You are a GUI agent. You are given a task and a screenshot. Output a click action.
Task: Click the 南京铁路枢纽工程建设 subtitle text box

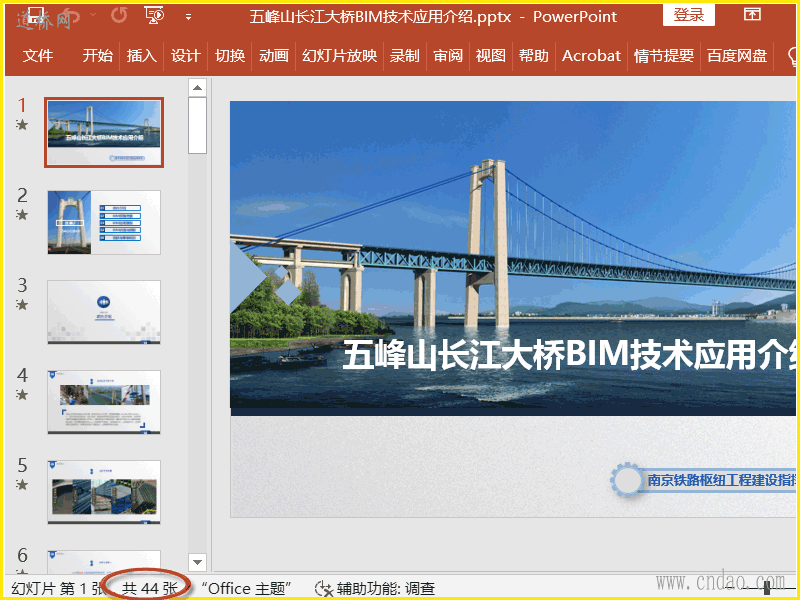pyautogui.click(x=721, y=480)
